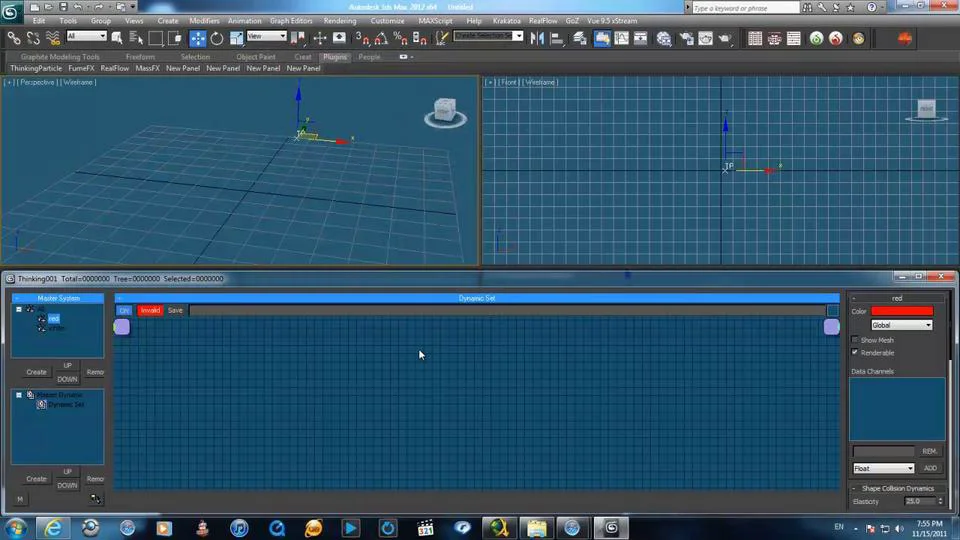
Task: Click the FumeFX panel button
Action: (81, 69)
